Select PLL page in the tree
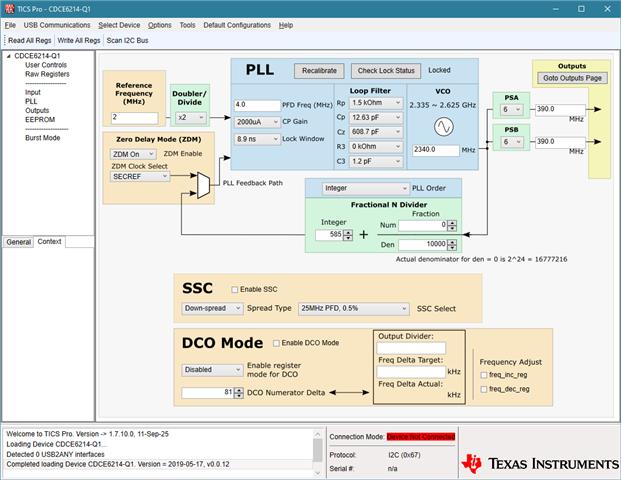621x480 pixels. tap(31, 101)
